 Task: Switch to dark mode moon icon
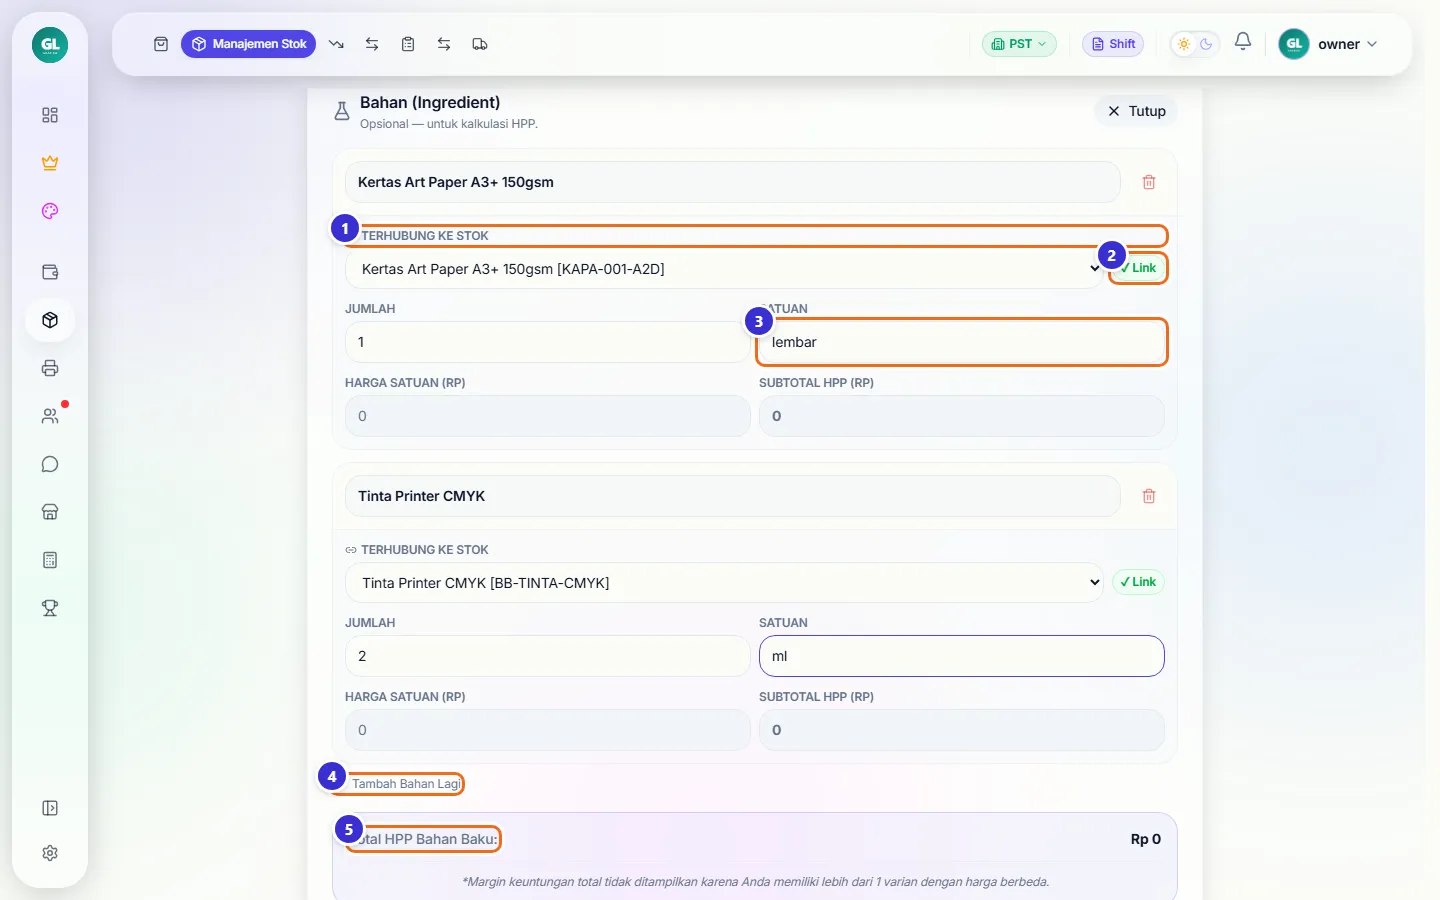point(1206,44)
